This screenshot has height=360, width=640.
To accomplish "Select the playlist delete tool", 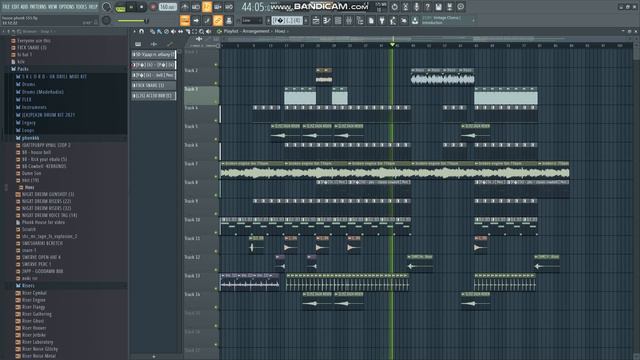I will coord(166,31).
